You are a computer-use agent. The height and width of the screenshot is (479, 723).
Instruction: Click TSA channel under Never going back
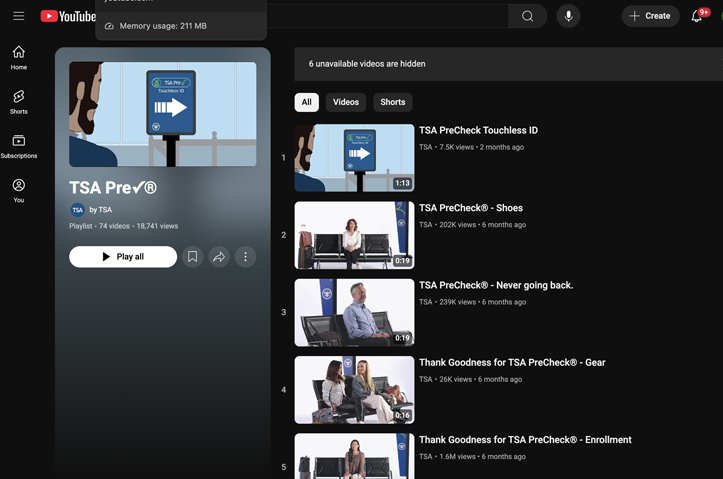tap(426, 302)
